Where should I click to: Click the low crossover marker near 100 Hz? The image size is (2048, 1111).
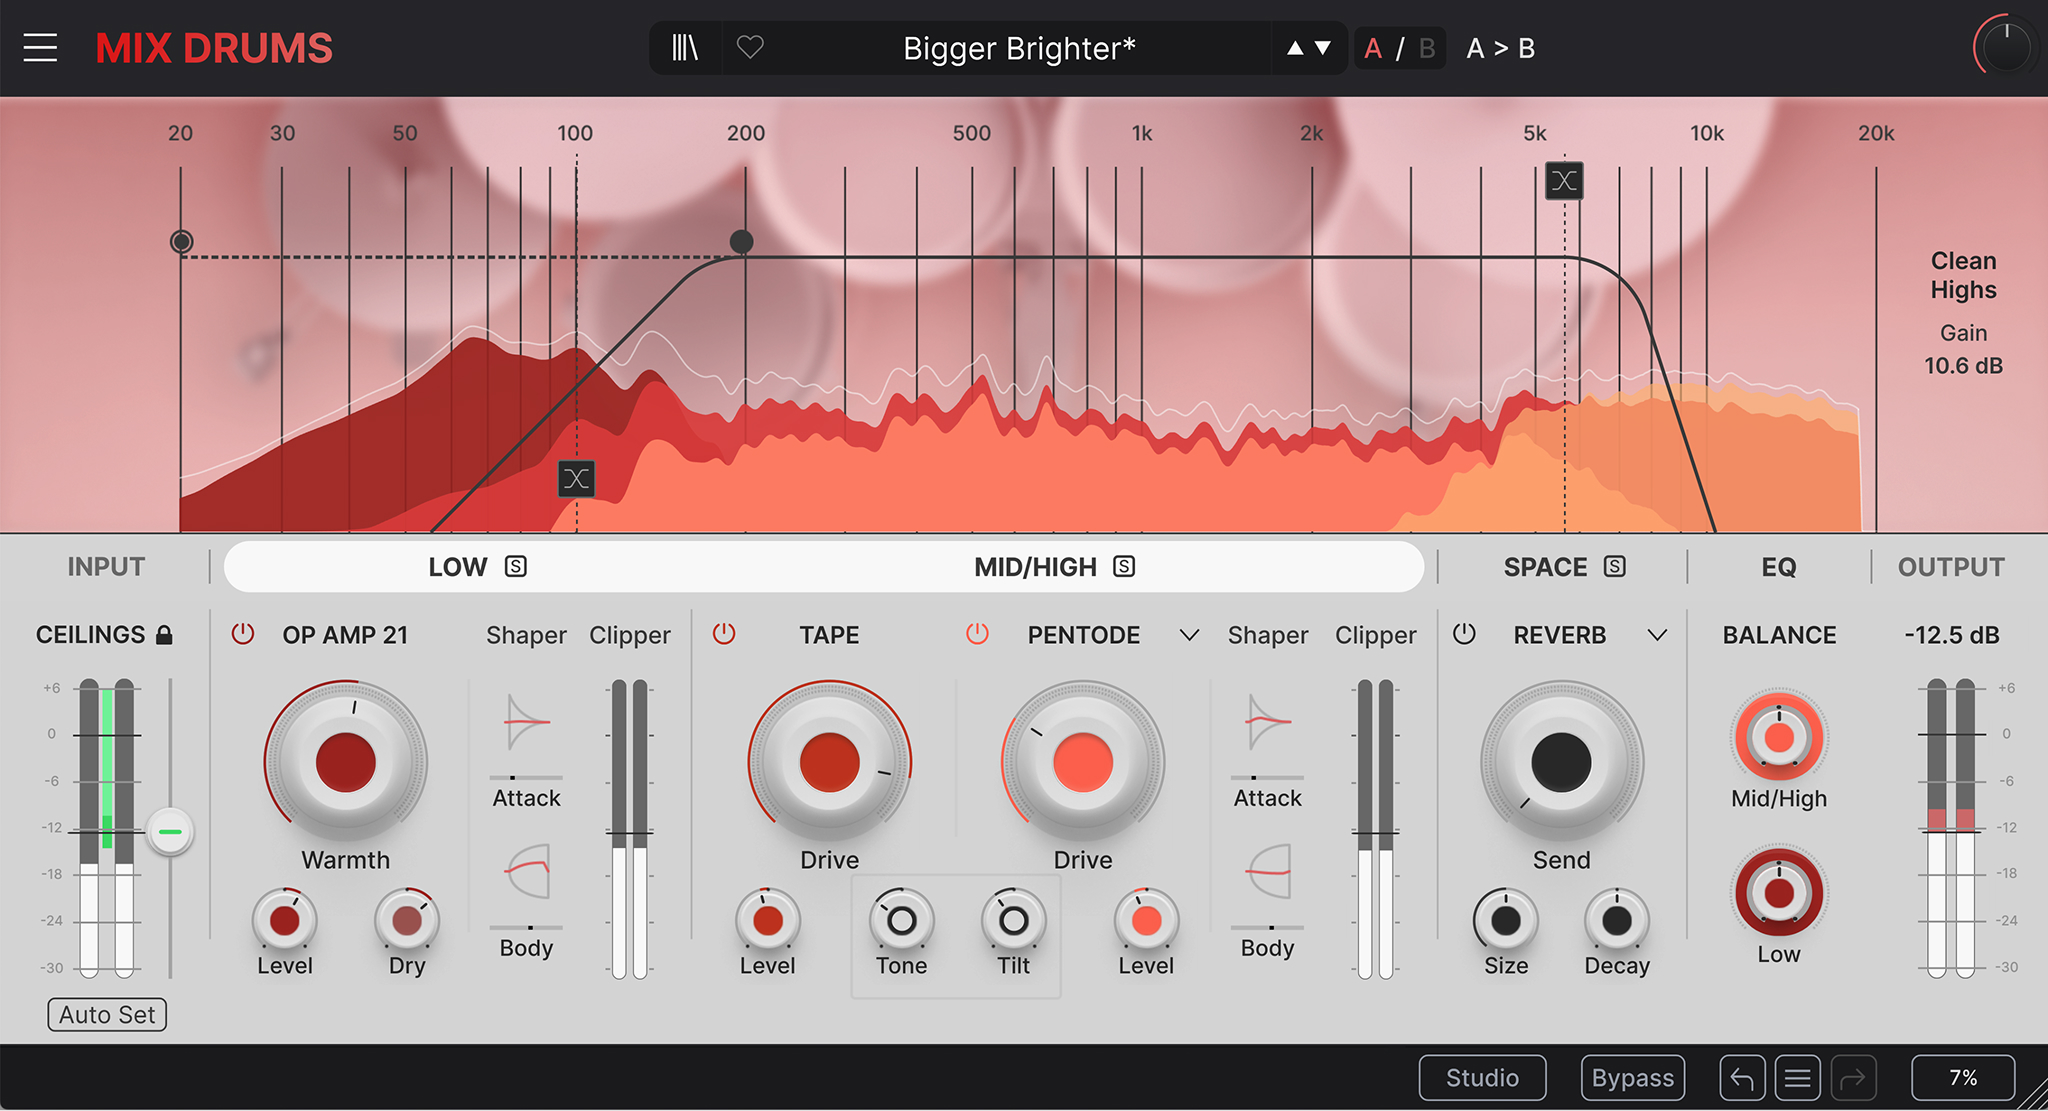tap(576, 479)
